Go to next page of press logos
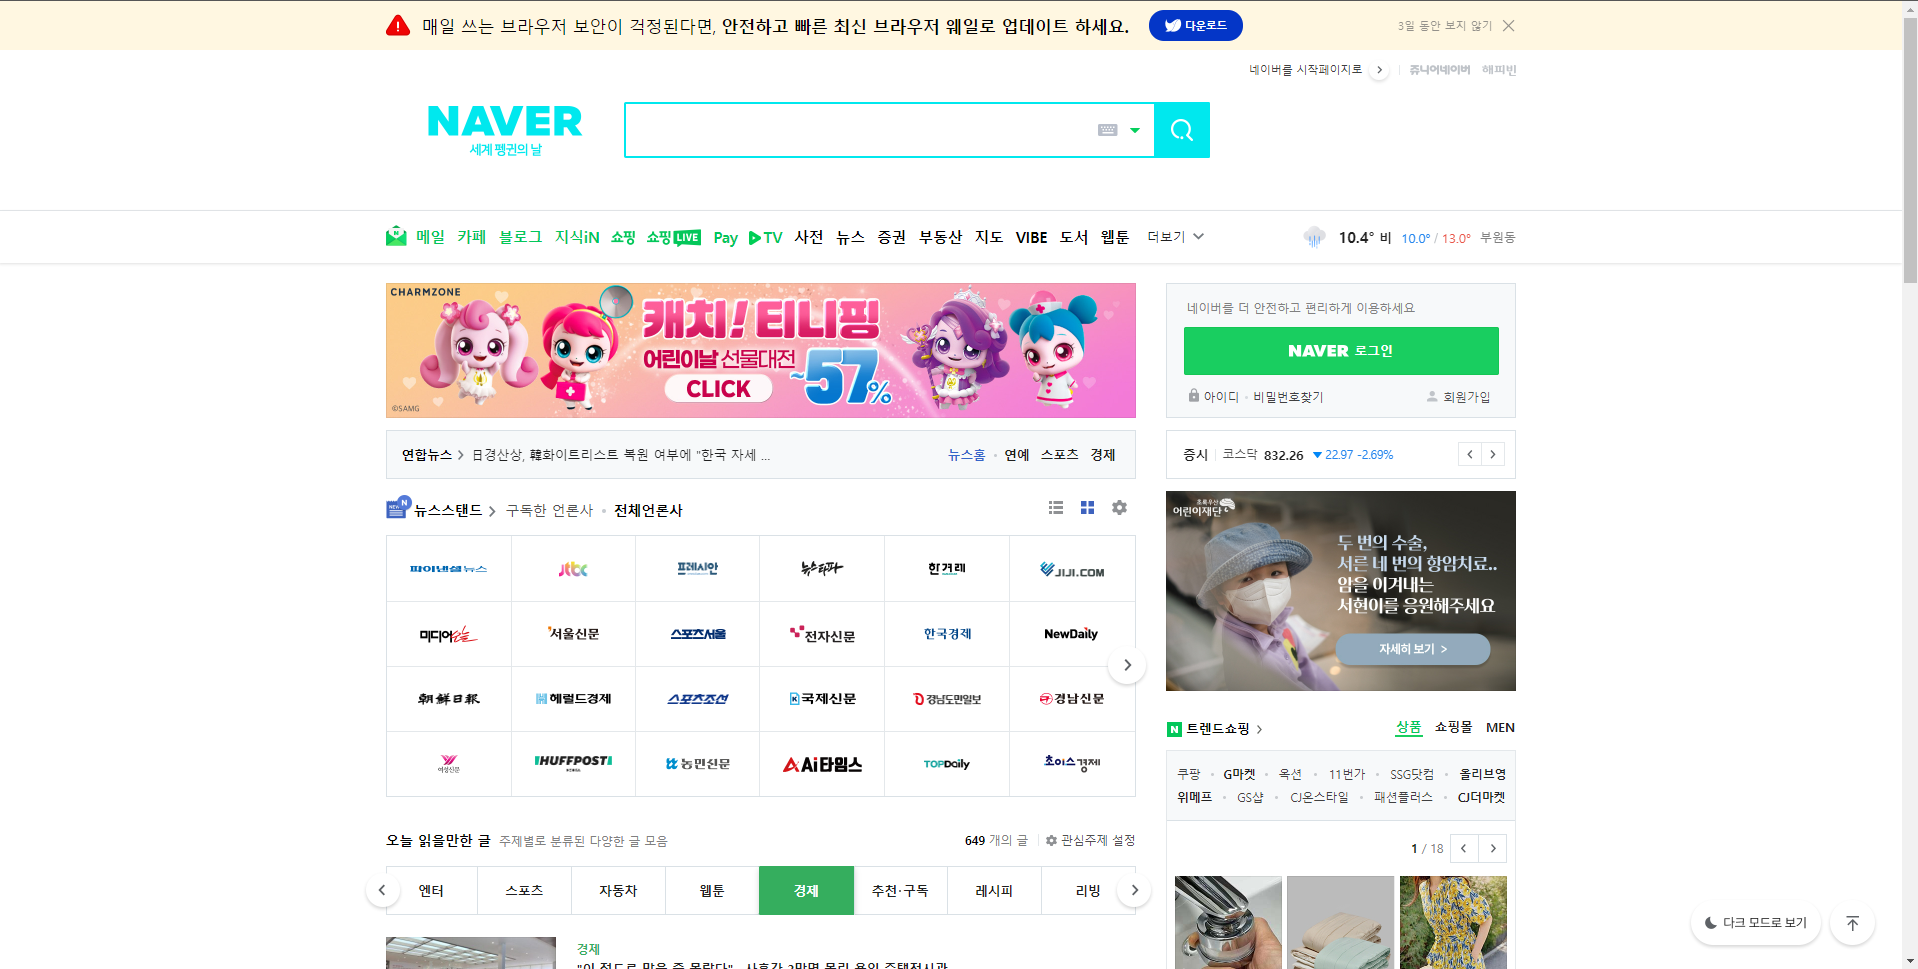Image resolution: width=1918 pixels, height=969 pixels. point(1127,665)
